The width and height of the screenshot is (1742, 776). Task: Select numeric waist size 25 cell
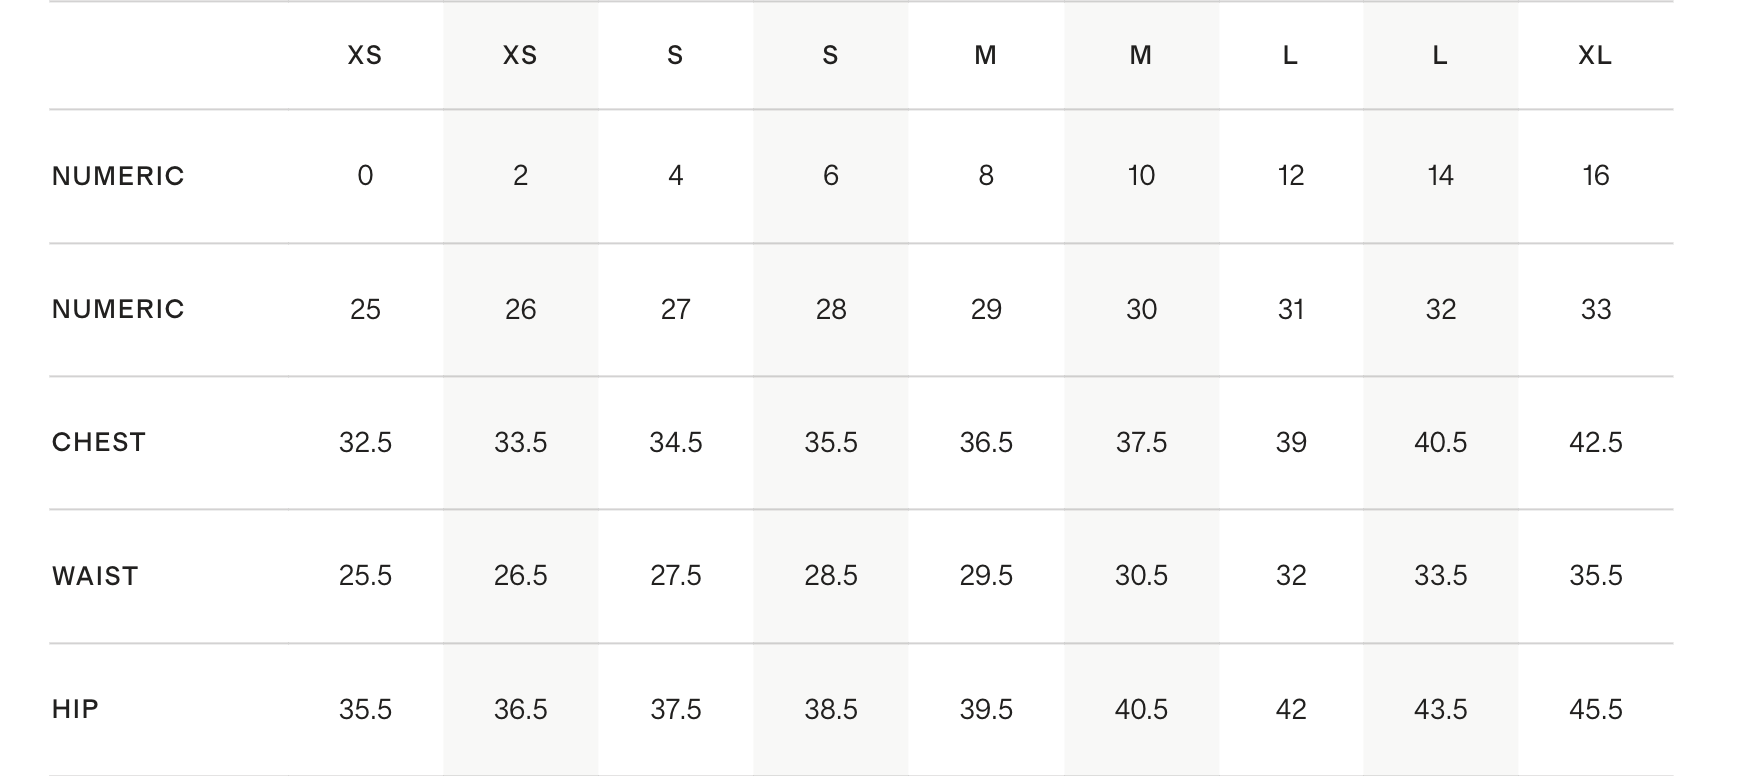(x=365, y=309)
